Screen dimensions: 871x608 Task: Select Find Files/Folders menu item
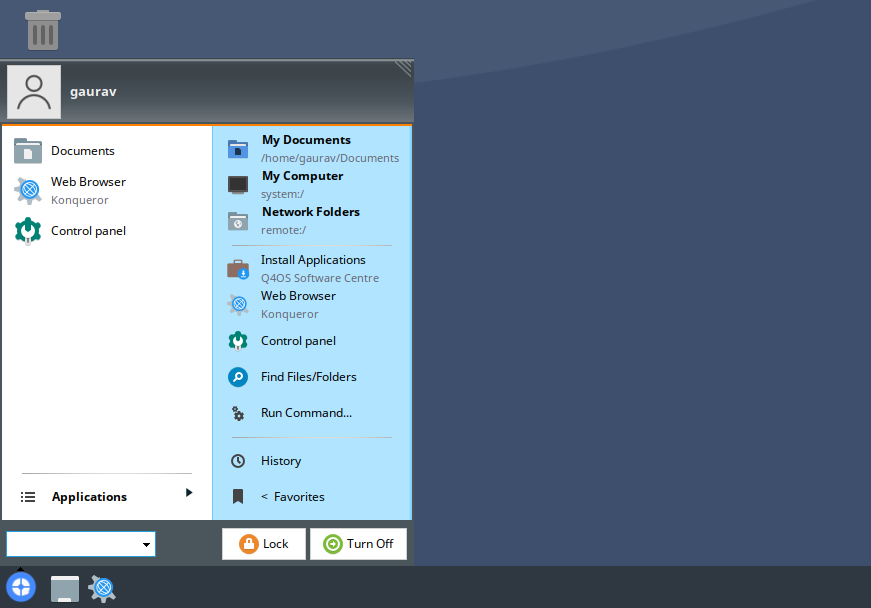tap(312, 377)
